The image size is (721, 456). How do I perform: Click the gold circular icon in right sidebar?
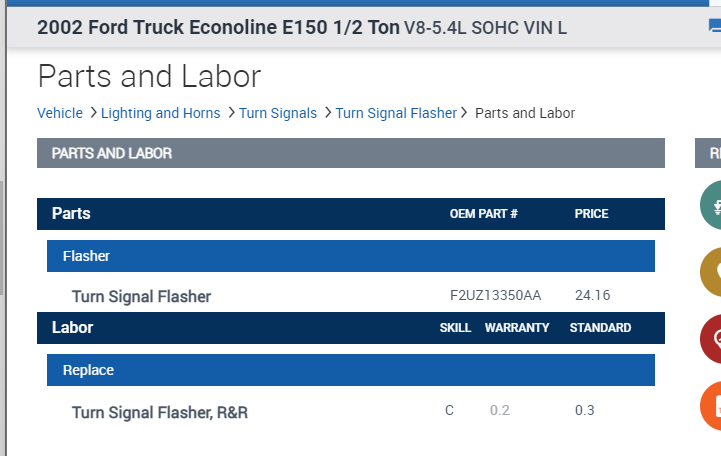[711, 272]
